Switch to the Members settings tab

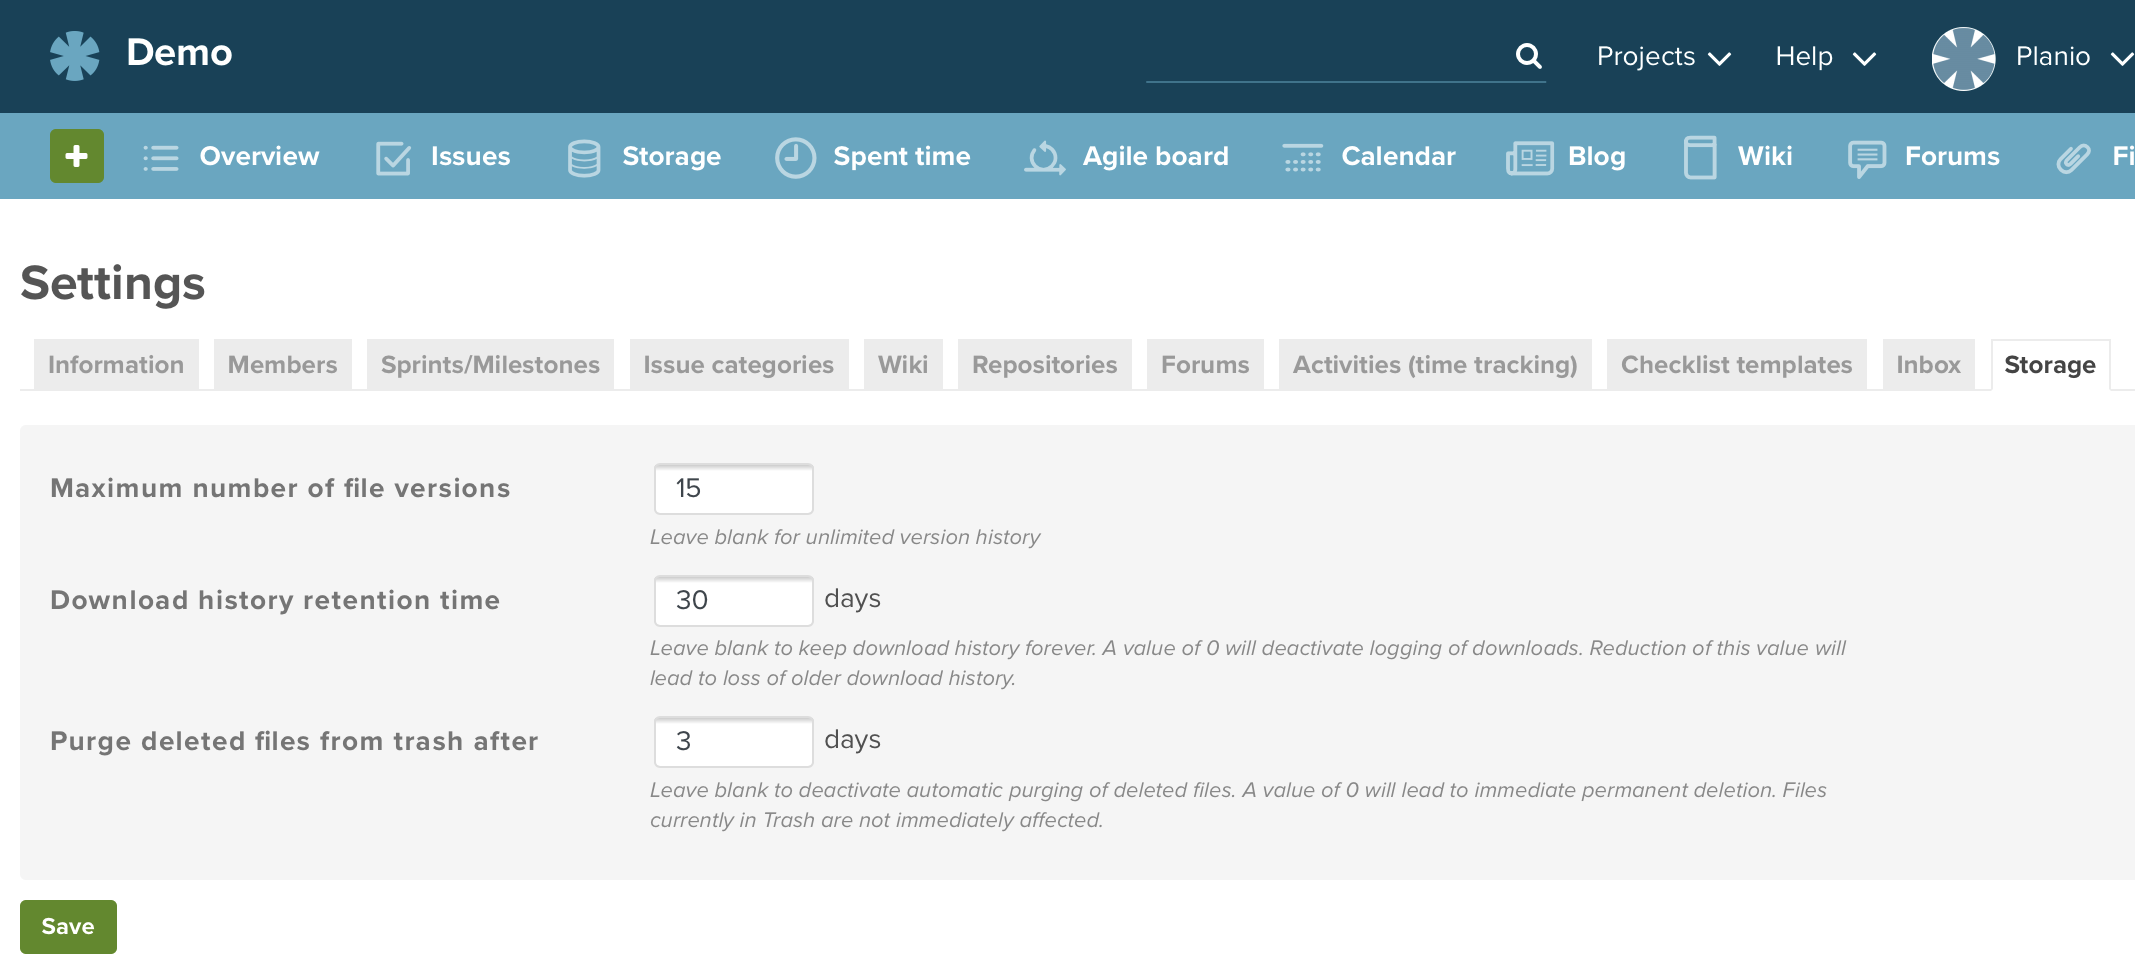pyautogui.click(x=282, y=365)
